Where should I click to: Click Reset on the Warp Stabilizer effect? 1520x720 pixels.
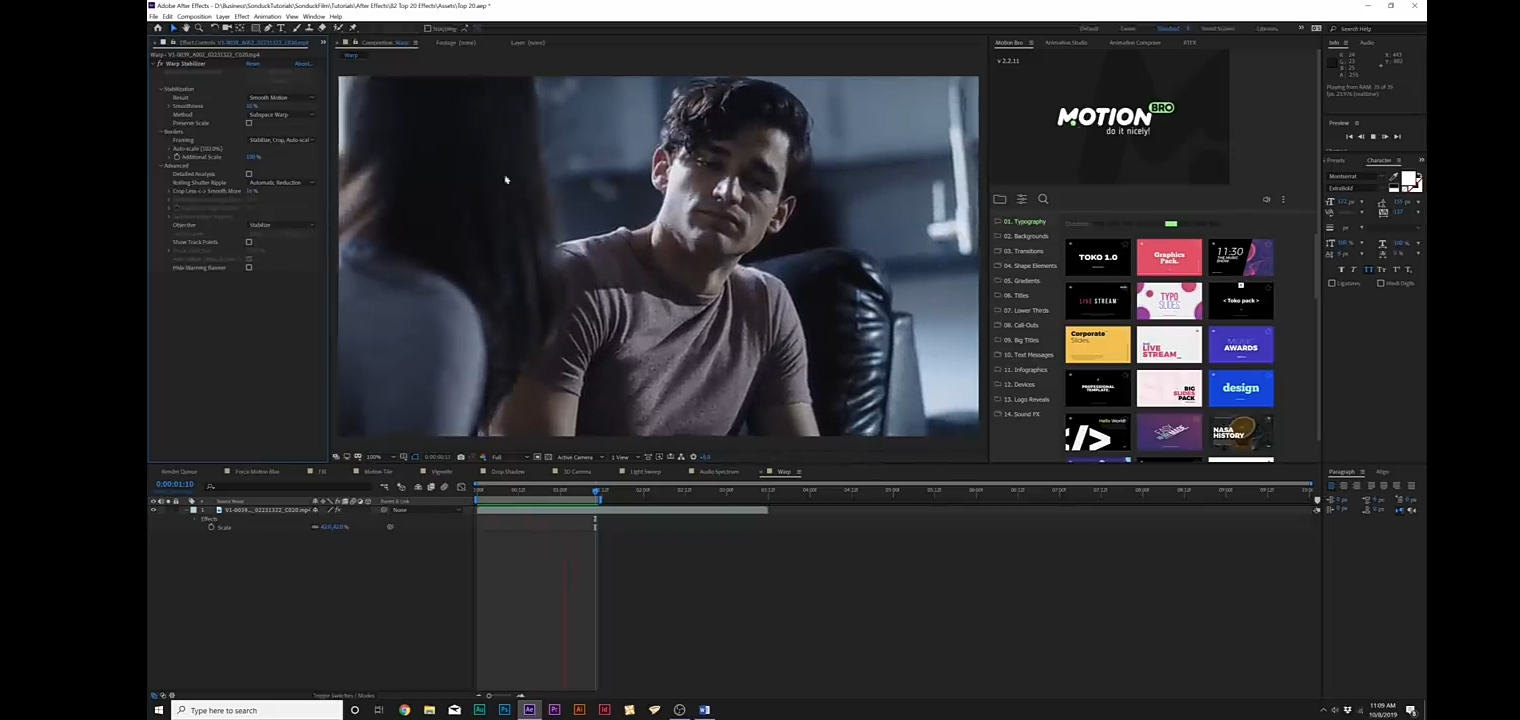(x=253, y=64)
